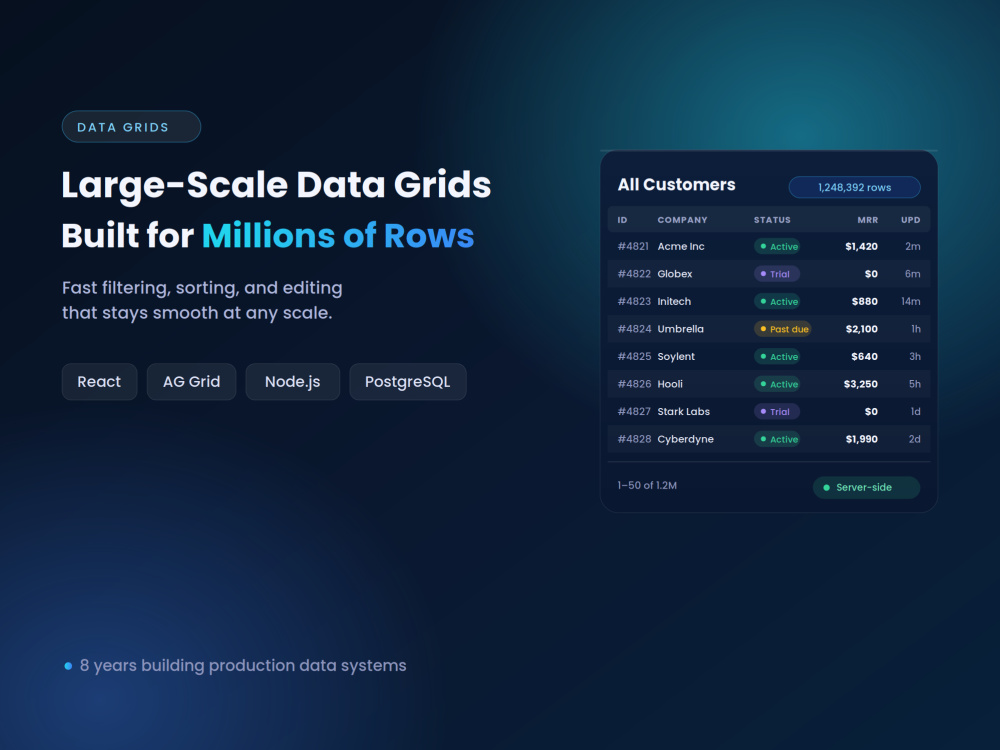
Task: Click the #4826 ID cell
Action: tap(634, 384)
